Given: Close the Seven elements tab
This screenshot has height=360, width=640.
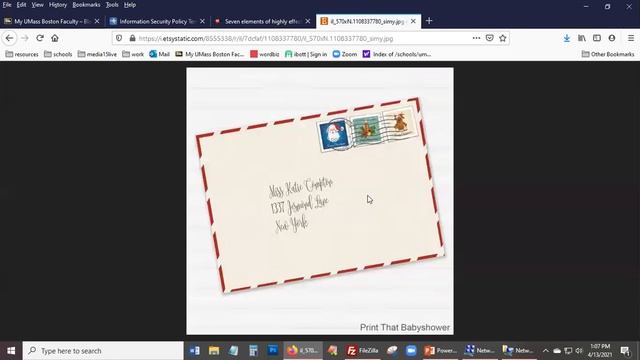Looking at the screenshot, I should [x=307, y=21].
